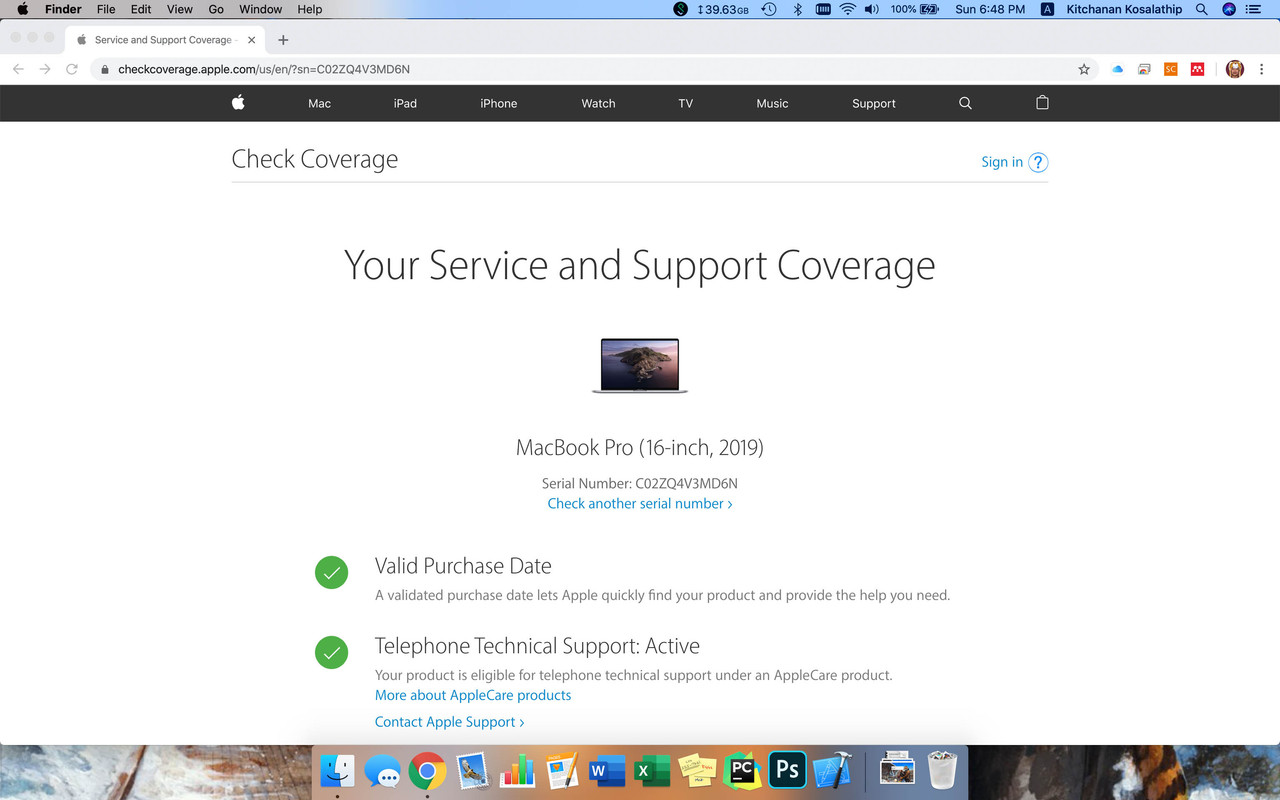Open the photos stack in Dock

[x=897, y=771]
